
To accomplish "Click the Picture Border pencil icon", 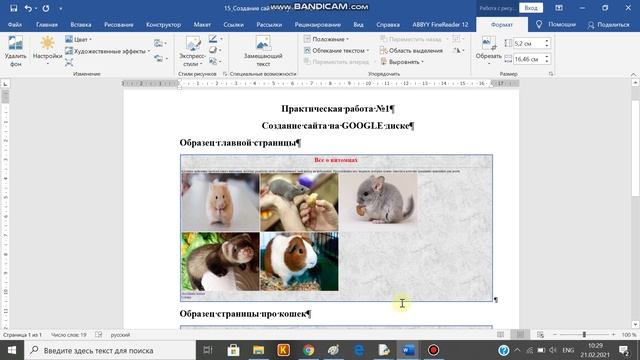I will (x=213, y=39).
